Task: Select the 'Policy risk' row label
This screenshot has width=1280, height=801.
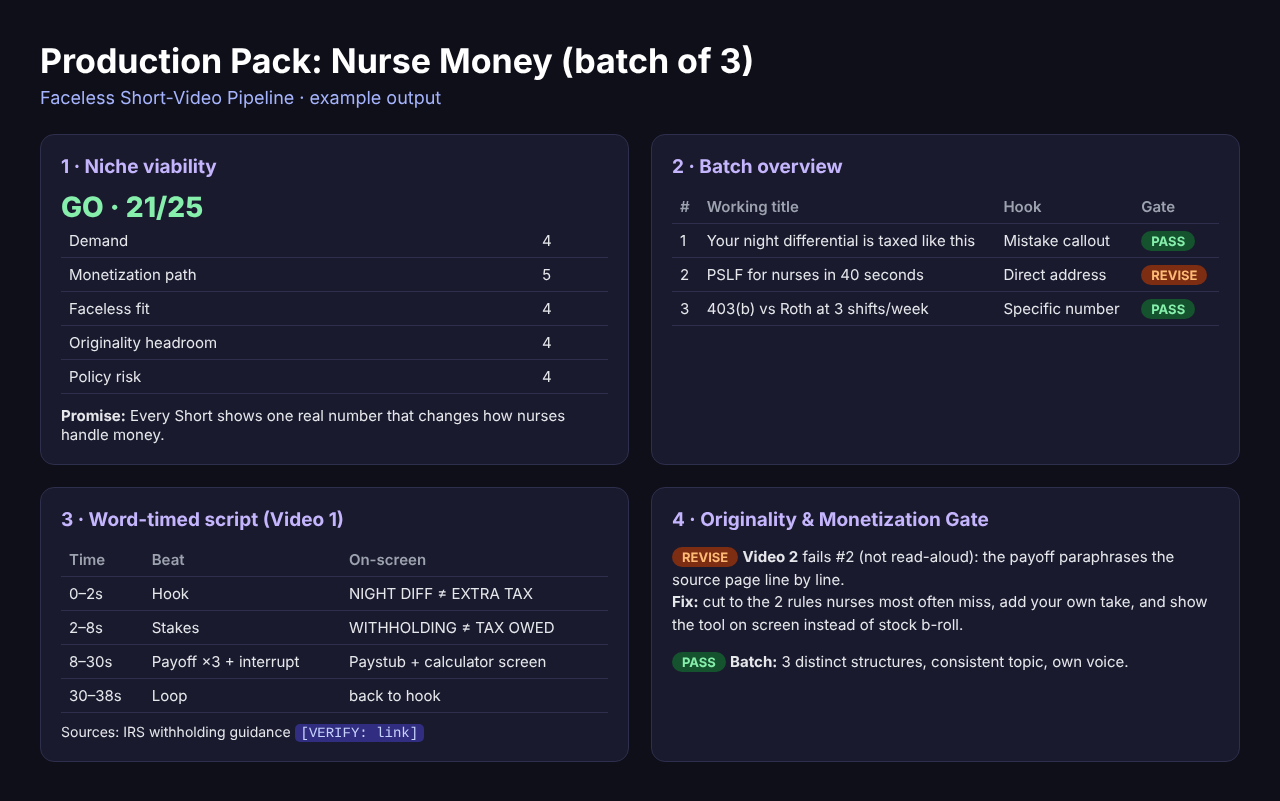Action: pyautogui.click(x=105, y=377)
